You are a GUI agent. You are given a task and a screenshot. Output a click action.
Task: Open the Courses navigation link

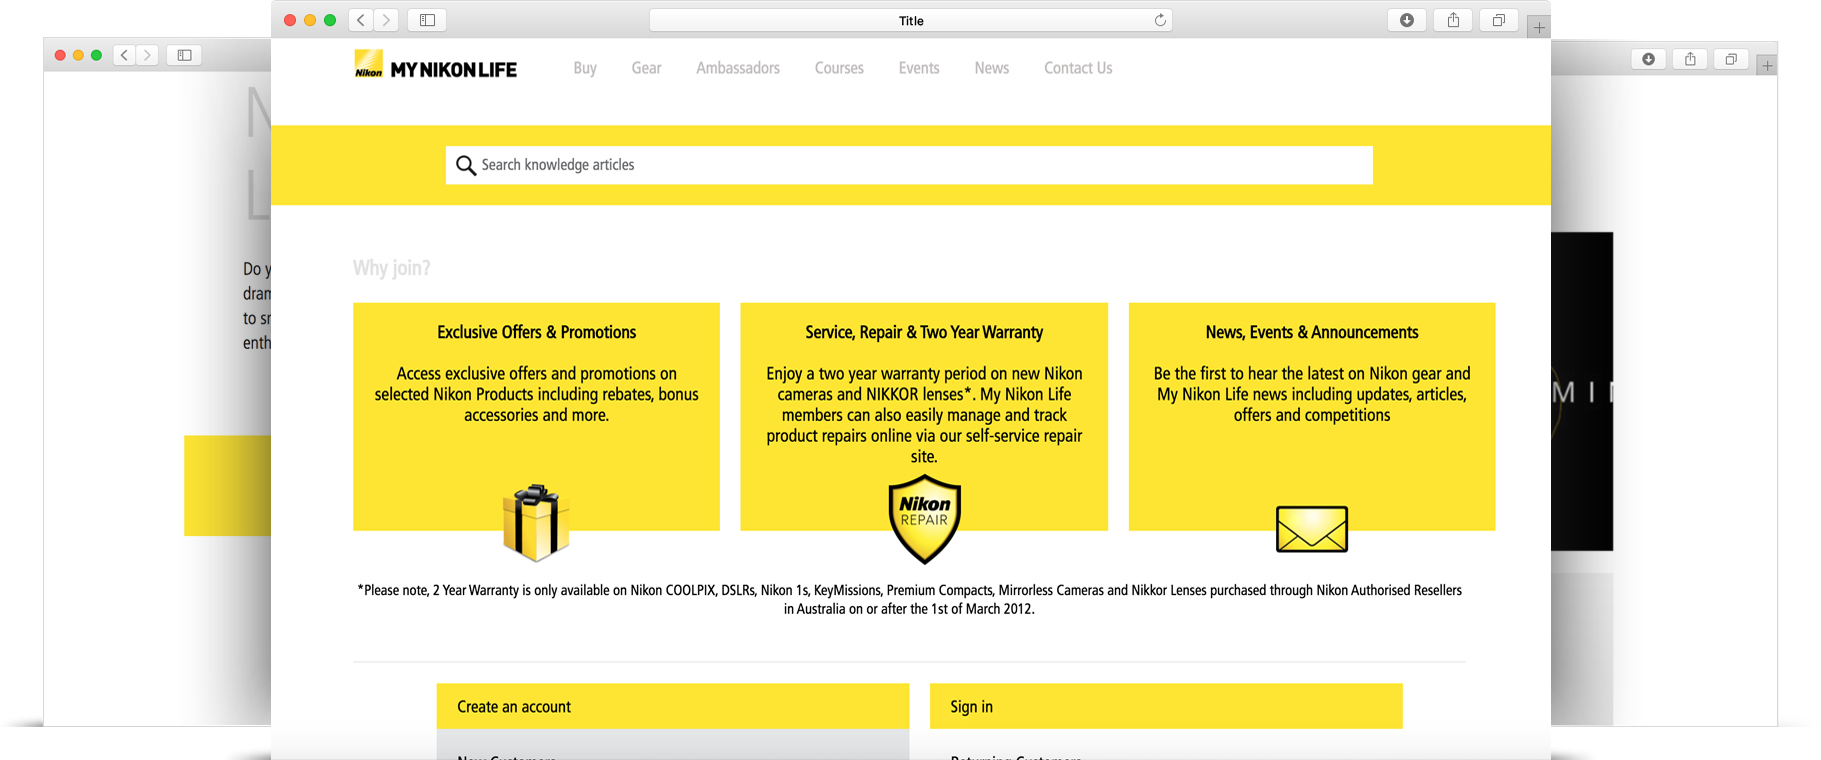tap(839, 68)
